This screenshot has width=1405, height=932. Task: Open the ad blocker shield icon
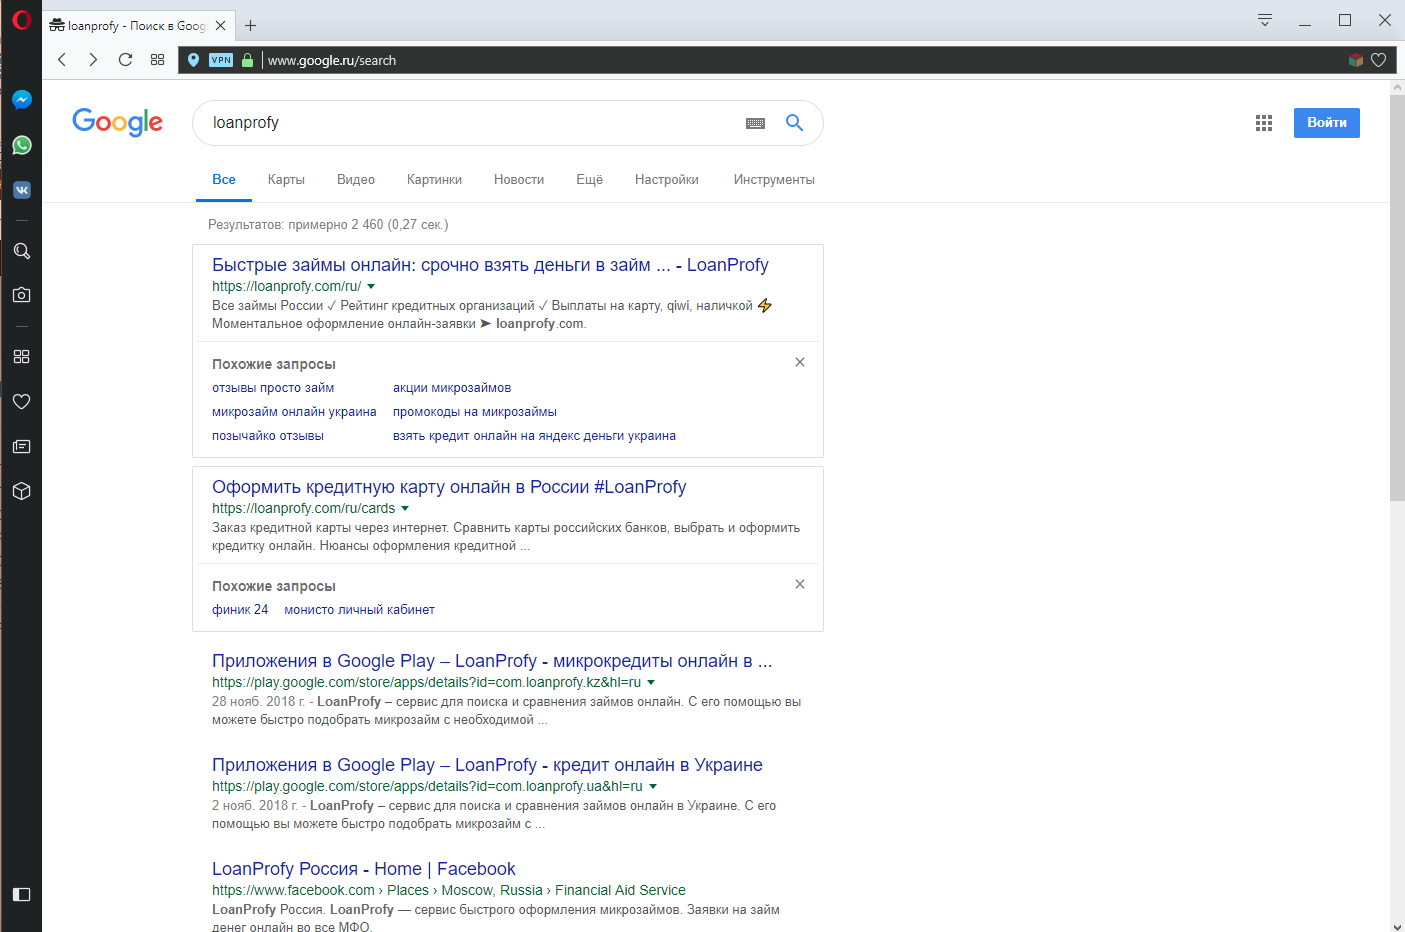coord(1356,60)
